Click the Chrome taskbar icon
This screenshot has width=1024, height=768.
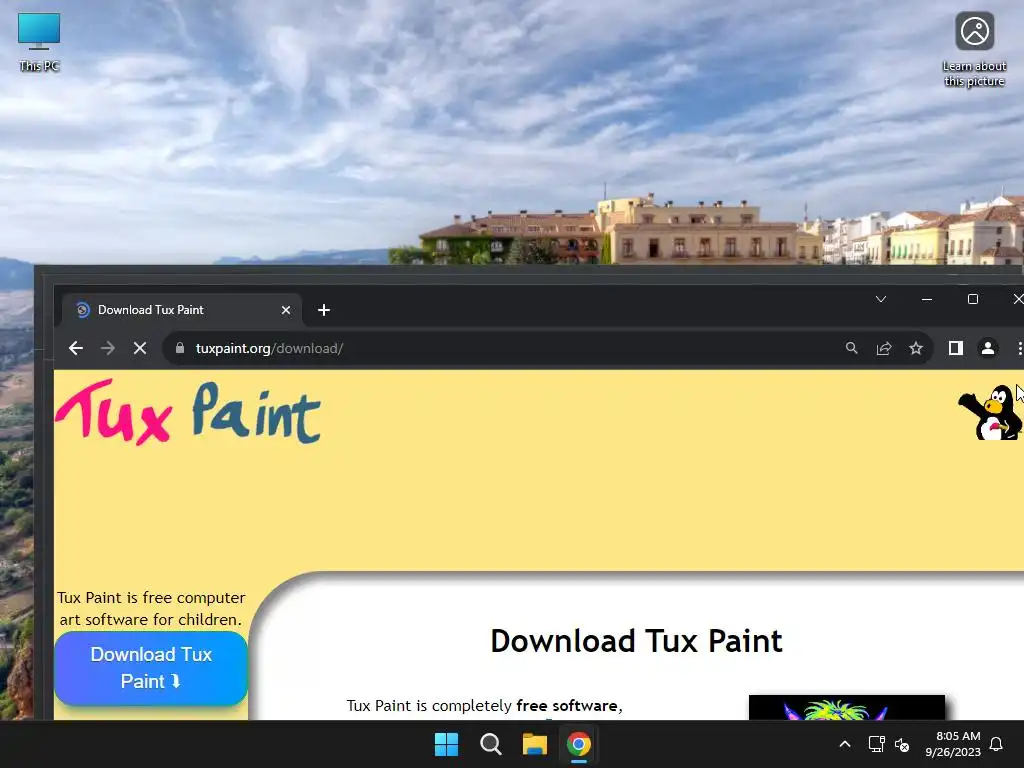[579, 744]
